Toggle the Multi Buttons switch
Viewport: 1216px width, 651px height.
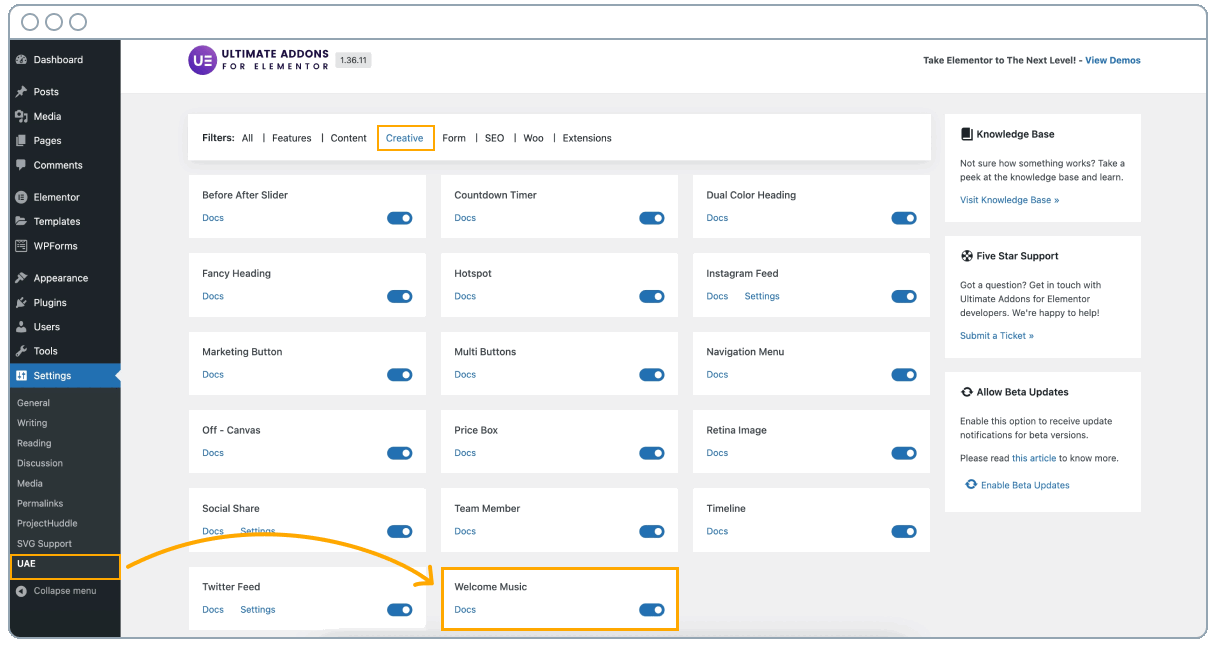point(652,375)
